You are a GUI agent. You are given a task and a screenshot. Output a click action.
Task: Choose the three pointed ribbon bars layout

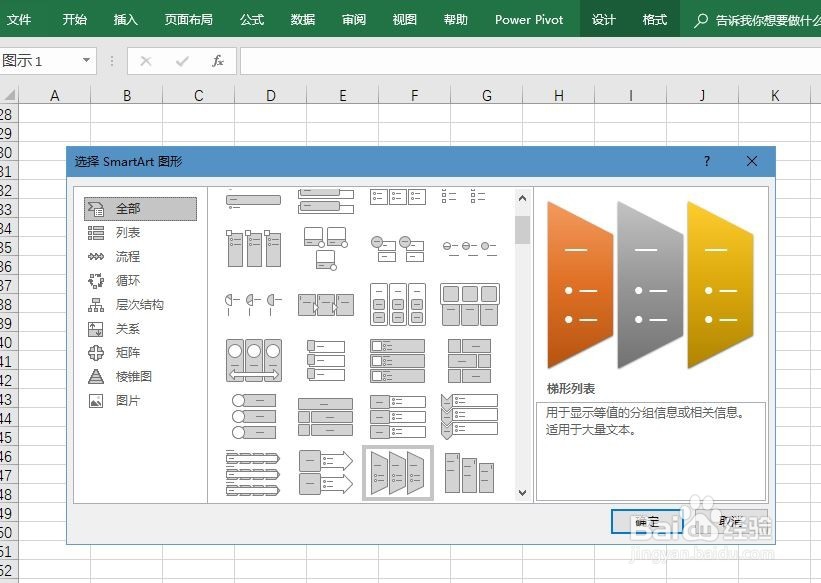[x=253, y=473]
